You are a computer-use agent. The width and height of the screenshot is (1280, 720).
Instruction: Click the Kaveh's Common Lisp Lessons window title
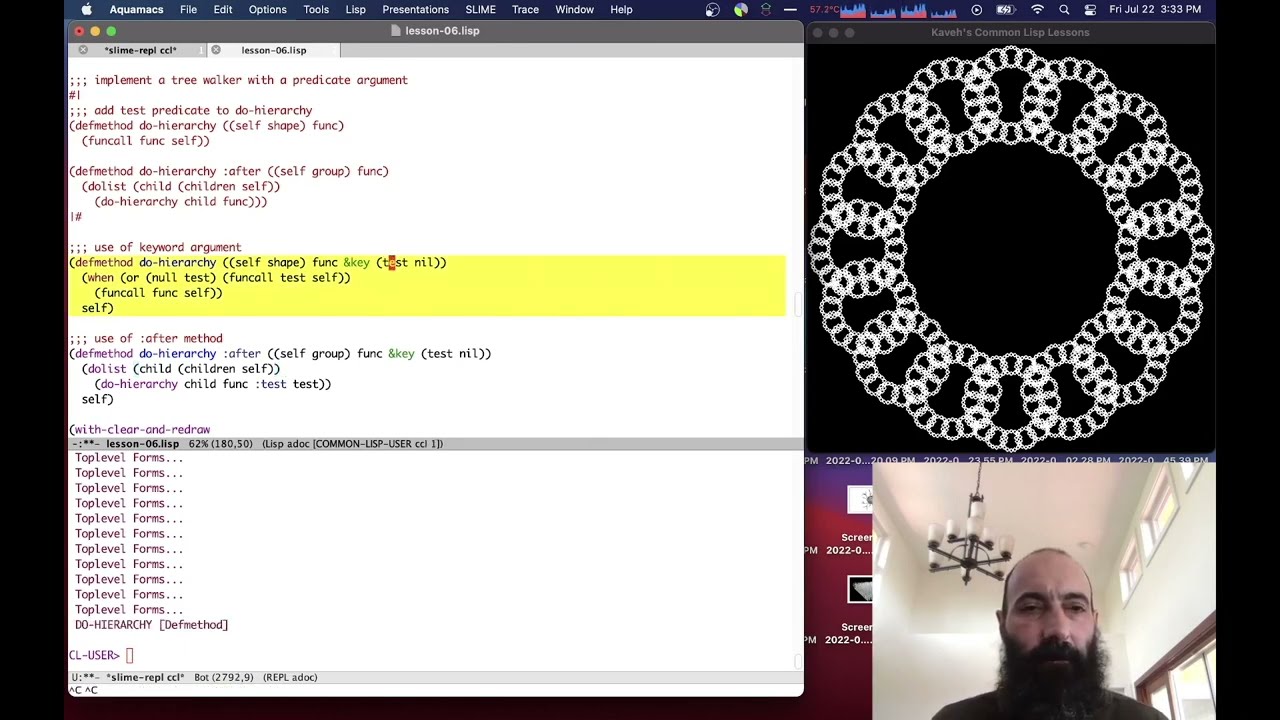click(x=1010, y=32)
